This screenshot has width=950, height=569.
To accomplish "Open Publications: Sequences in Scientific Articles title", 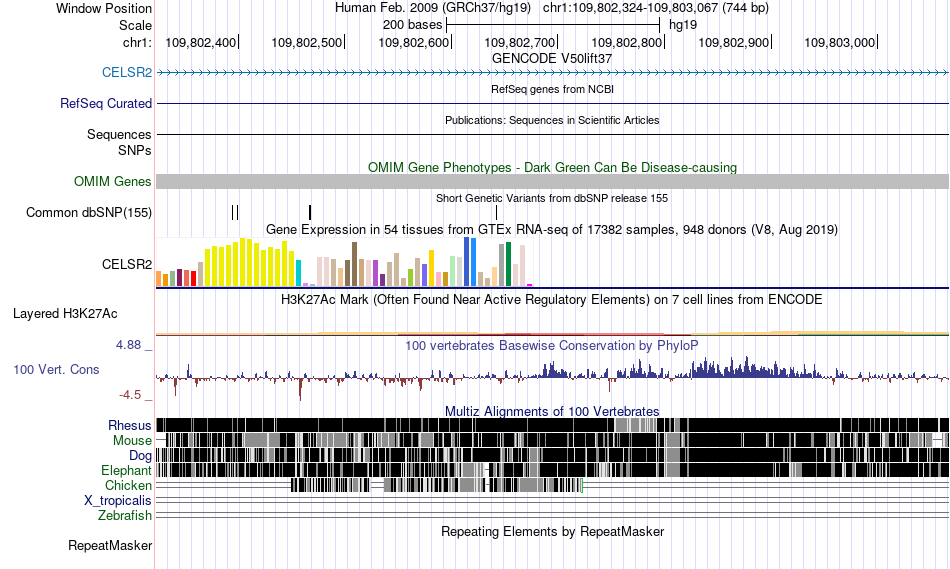I will [x=552, y=120].
